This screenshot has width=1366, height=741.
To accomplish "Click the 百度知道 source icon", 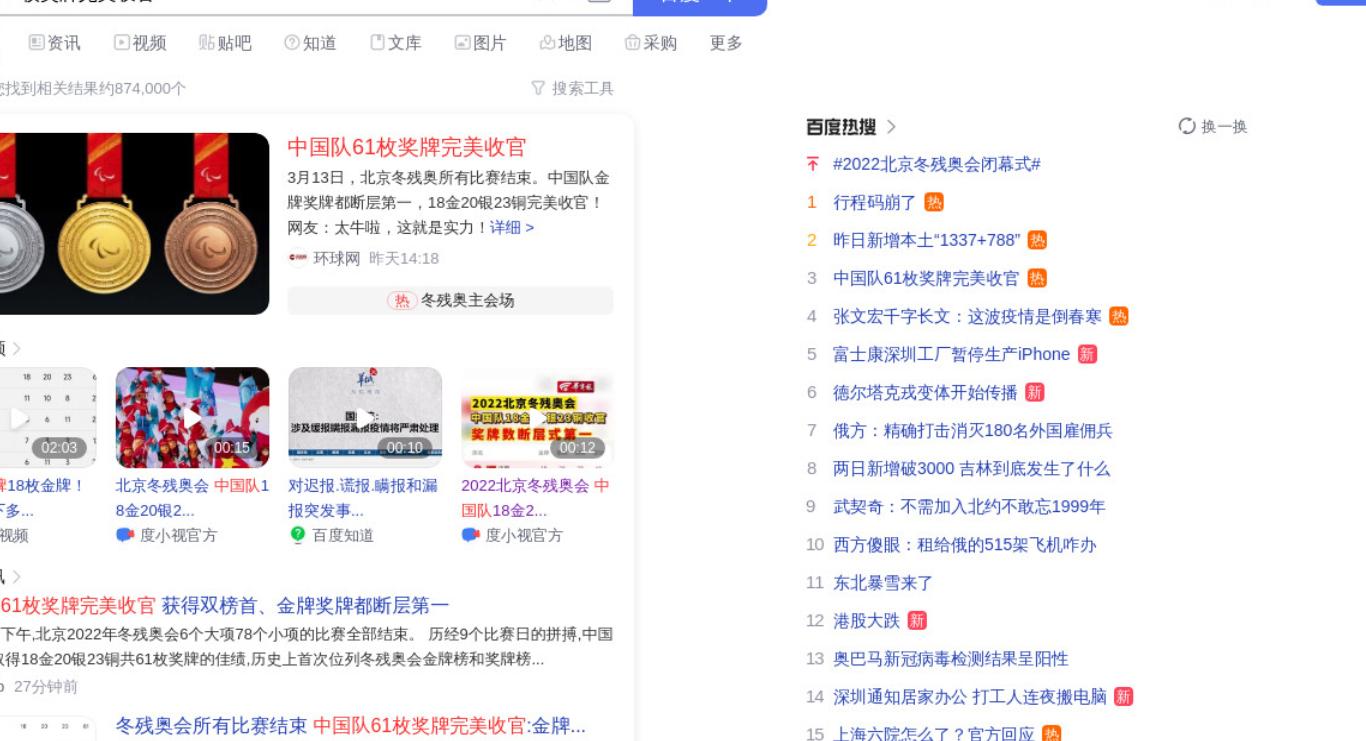I will (297, 535).
